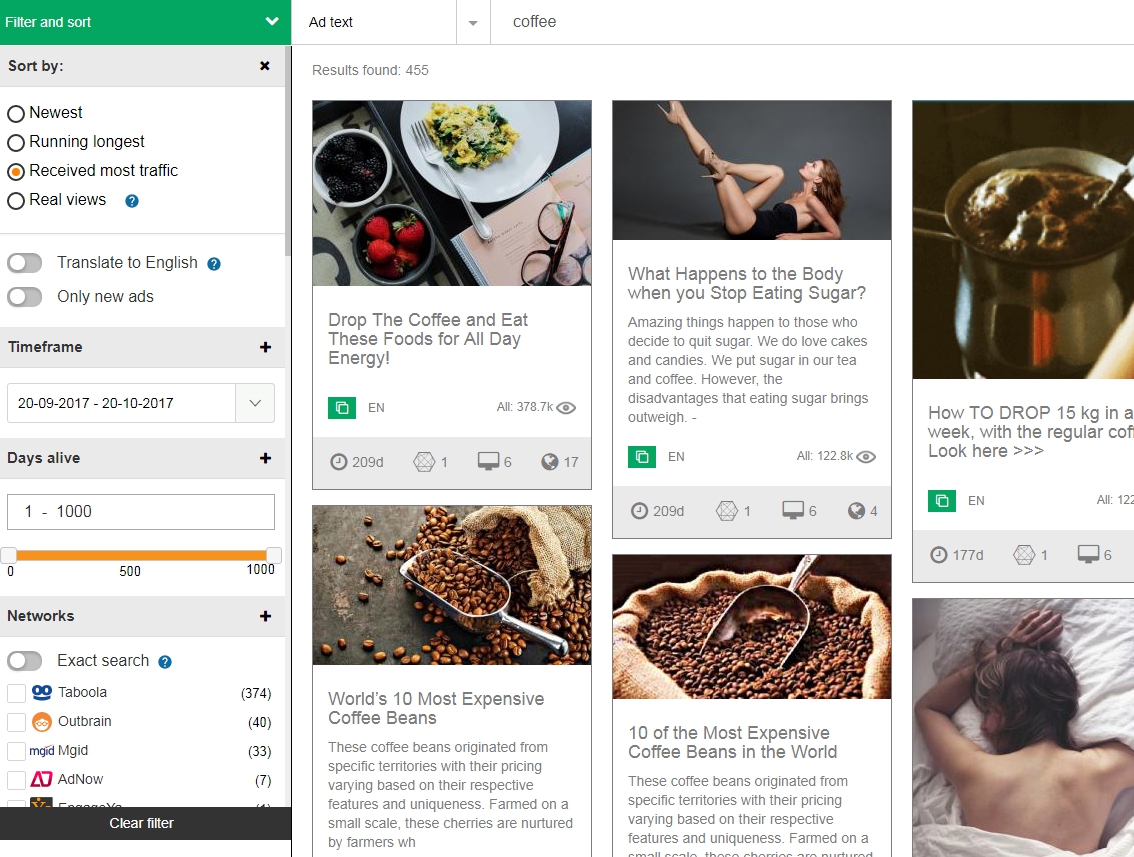Open the coffee sack with scoop thumbnail
1134x857 pixels.
[751, 627]
